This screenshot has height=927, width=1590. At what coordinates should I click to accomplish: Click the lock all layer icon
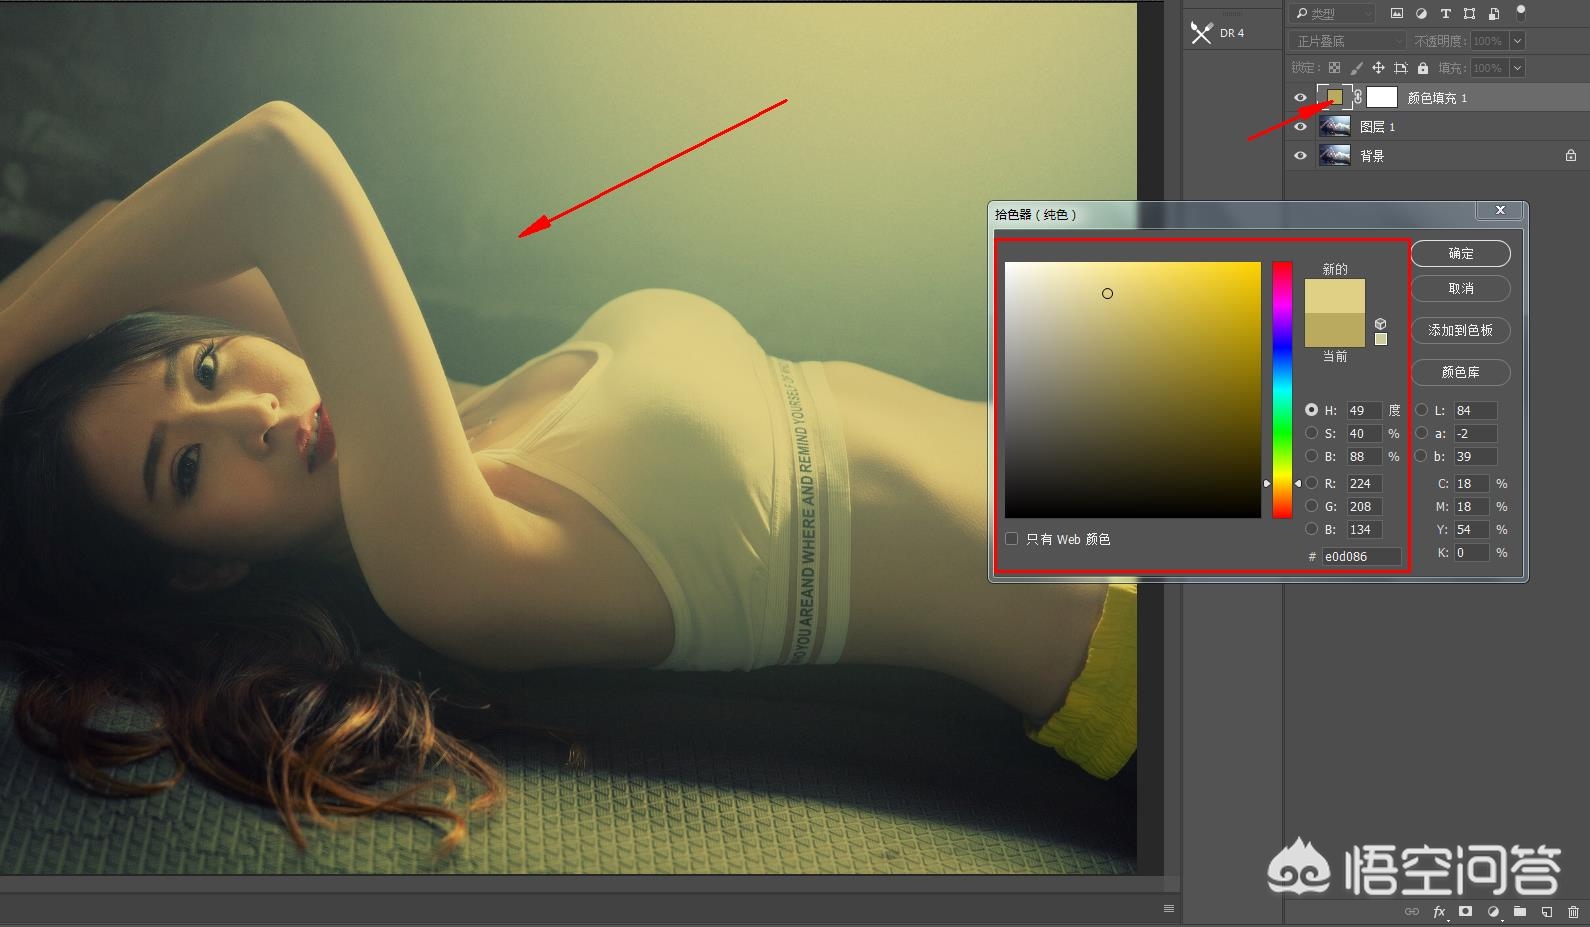point(1423,68)
